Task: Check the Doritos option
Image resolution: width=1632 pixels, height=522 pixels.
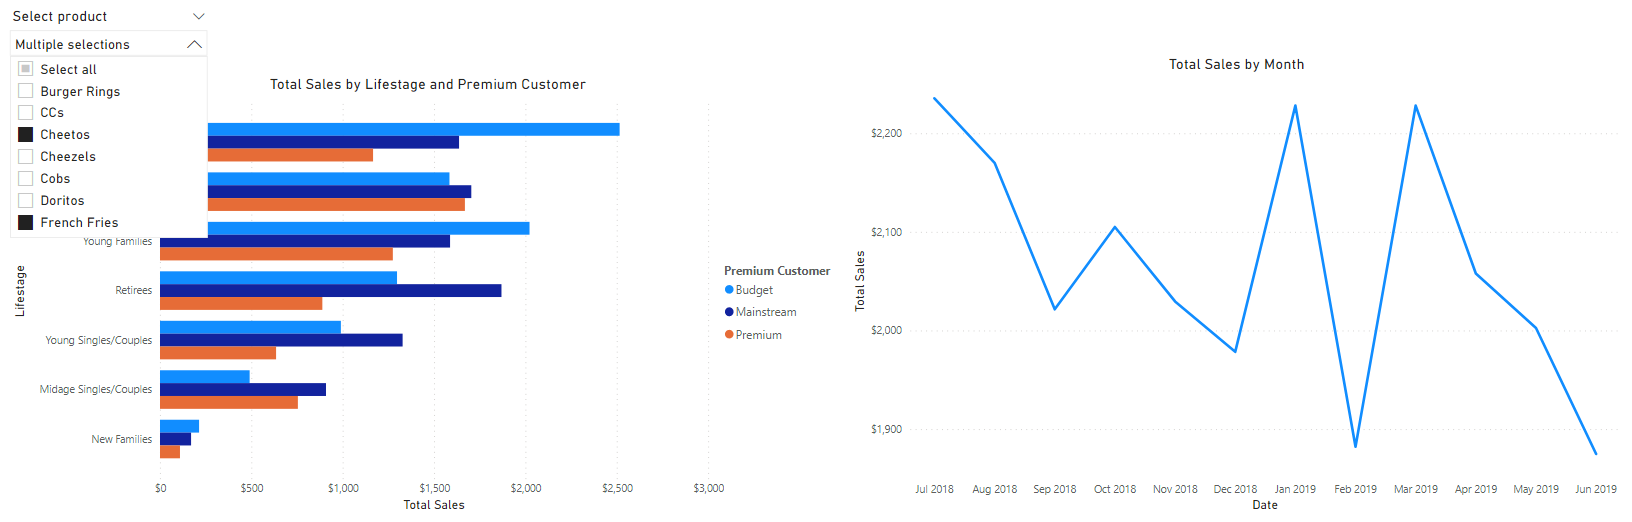Action: (x=26, y=200)
